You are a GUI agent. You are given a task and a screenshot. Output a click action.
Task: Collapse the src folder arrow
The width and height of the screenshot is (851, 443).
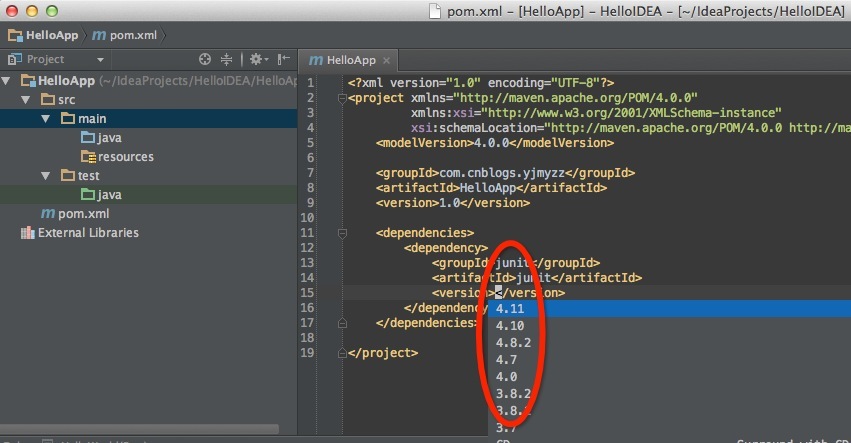click(x=26, y=100)
